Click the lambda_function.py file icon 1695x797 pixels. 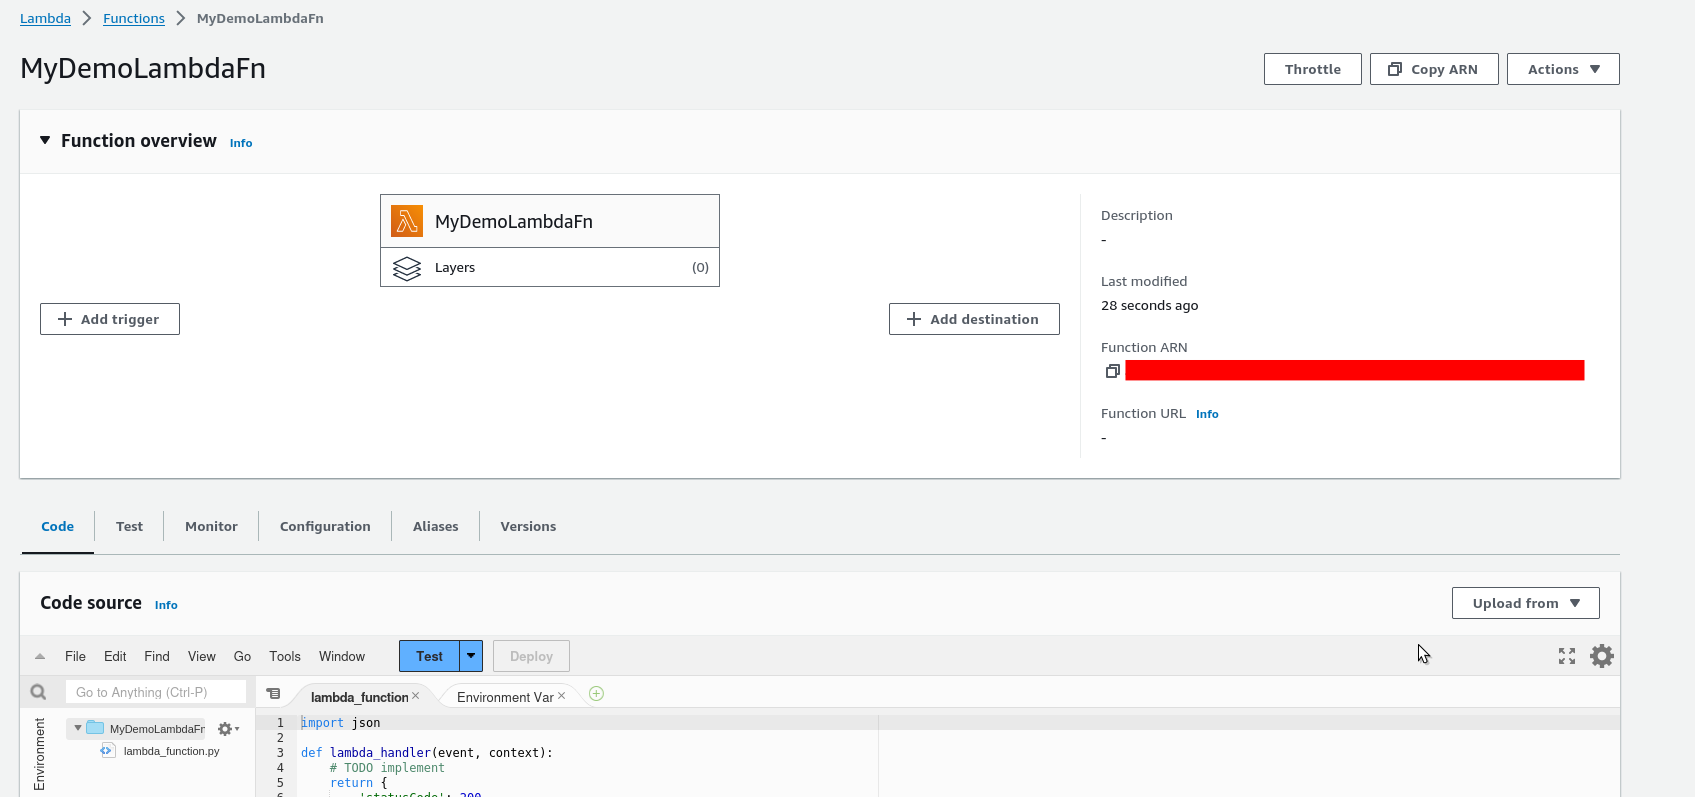[x=107, y=750]
